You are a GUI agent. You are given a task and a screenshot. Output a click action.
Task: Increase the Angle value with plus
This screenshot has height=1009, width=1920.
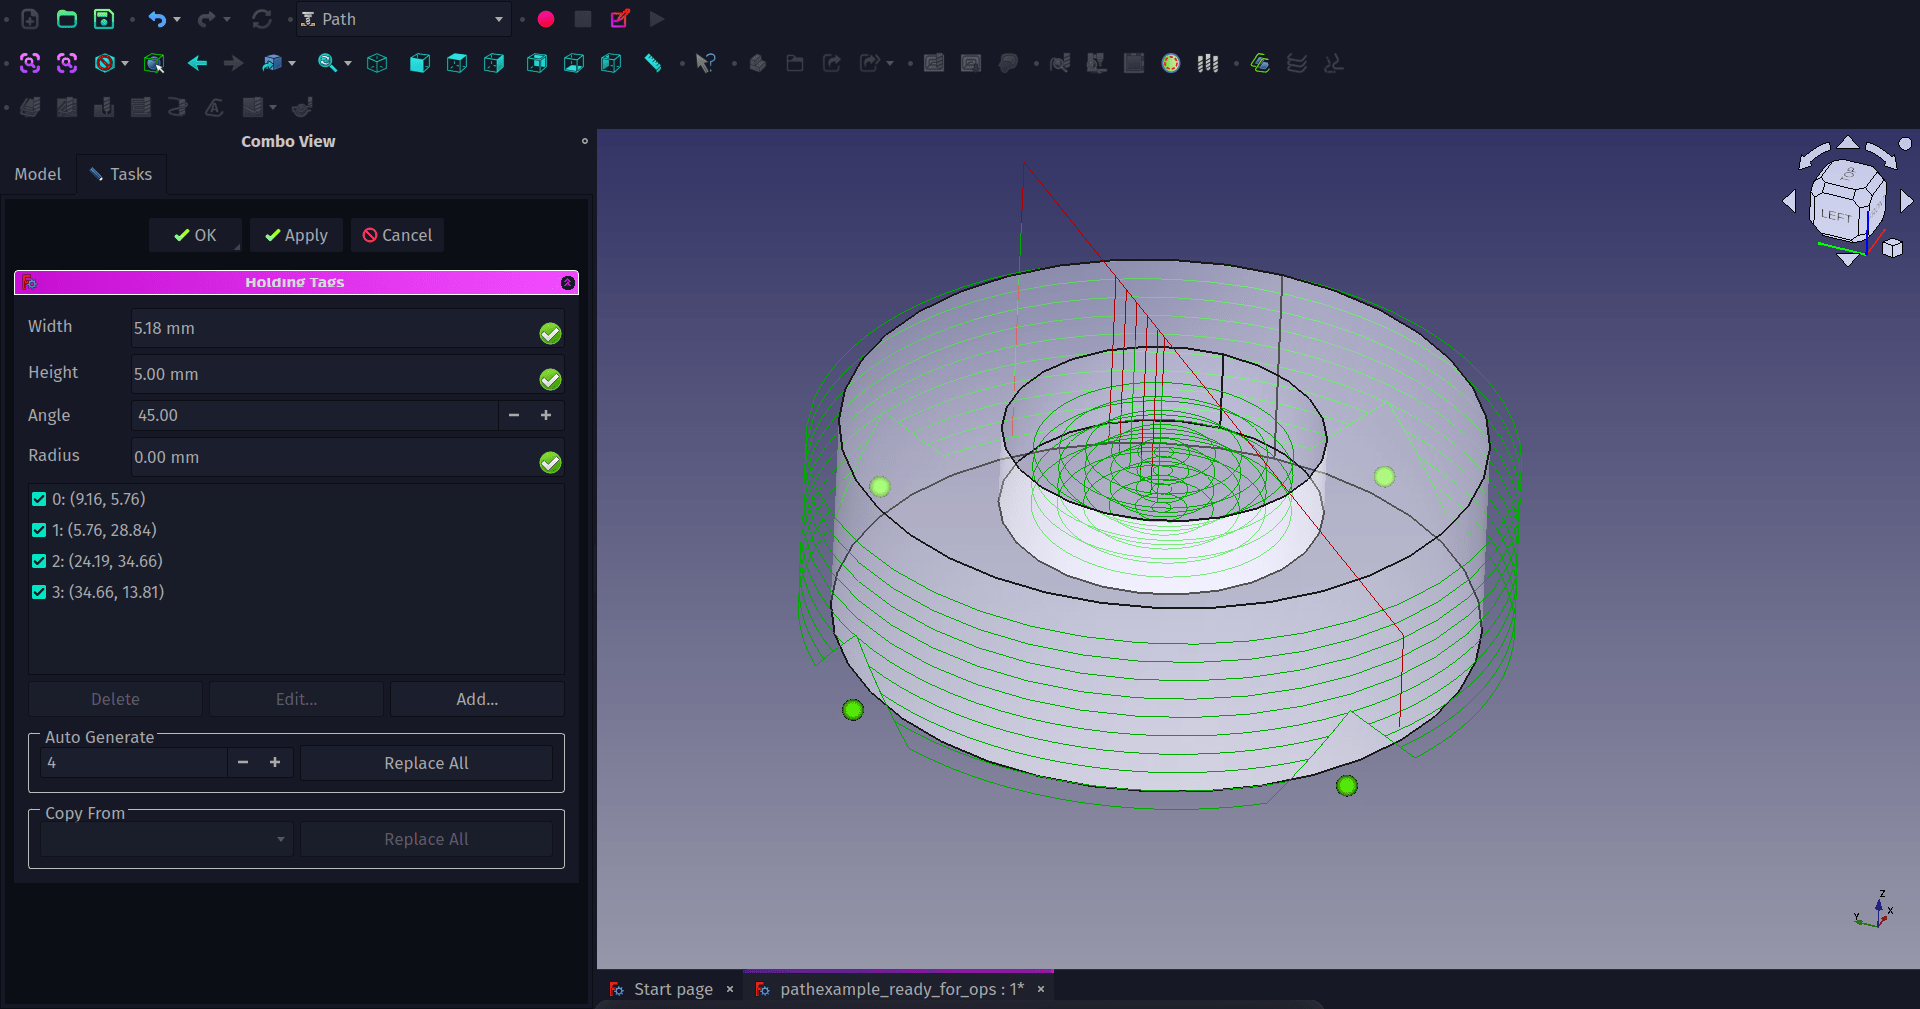[546, 415]
